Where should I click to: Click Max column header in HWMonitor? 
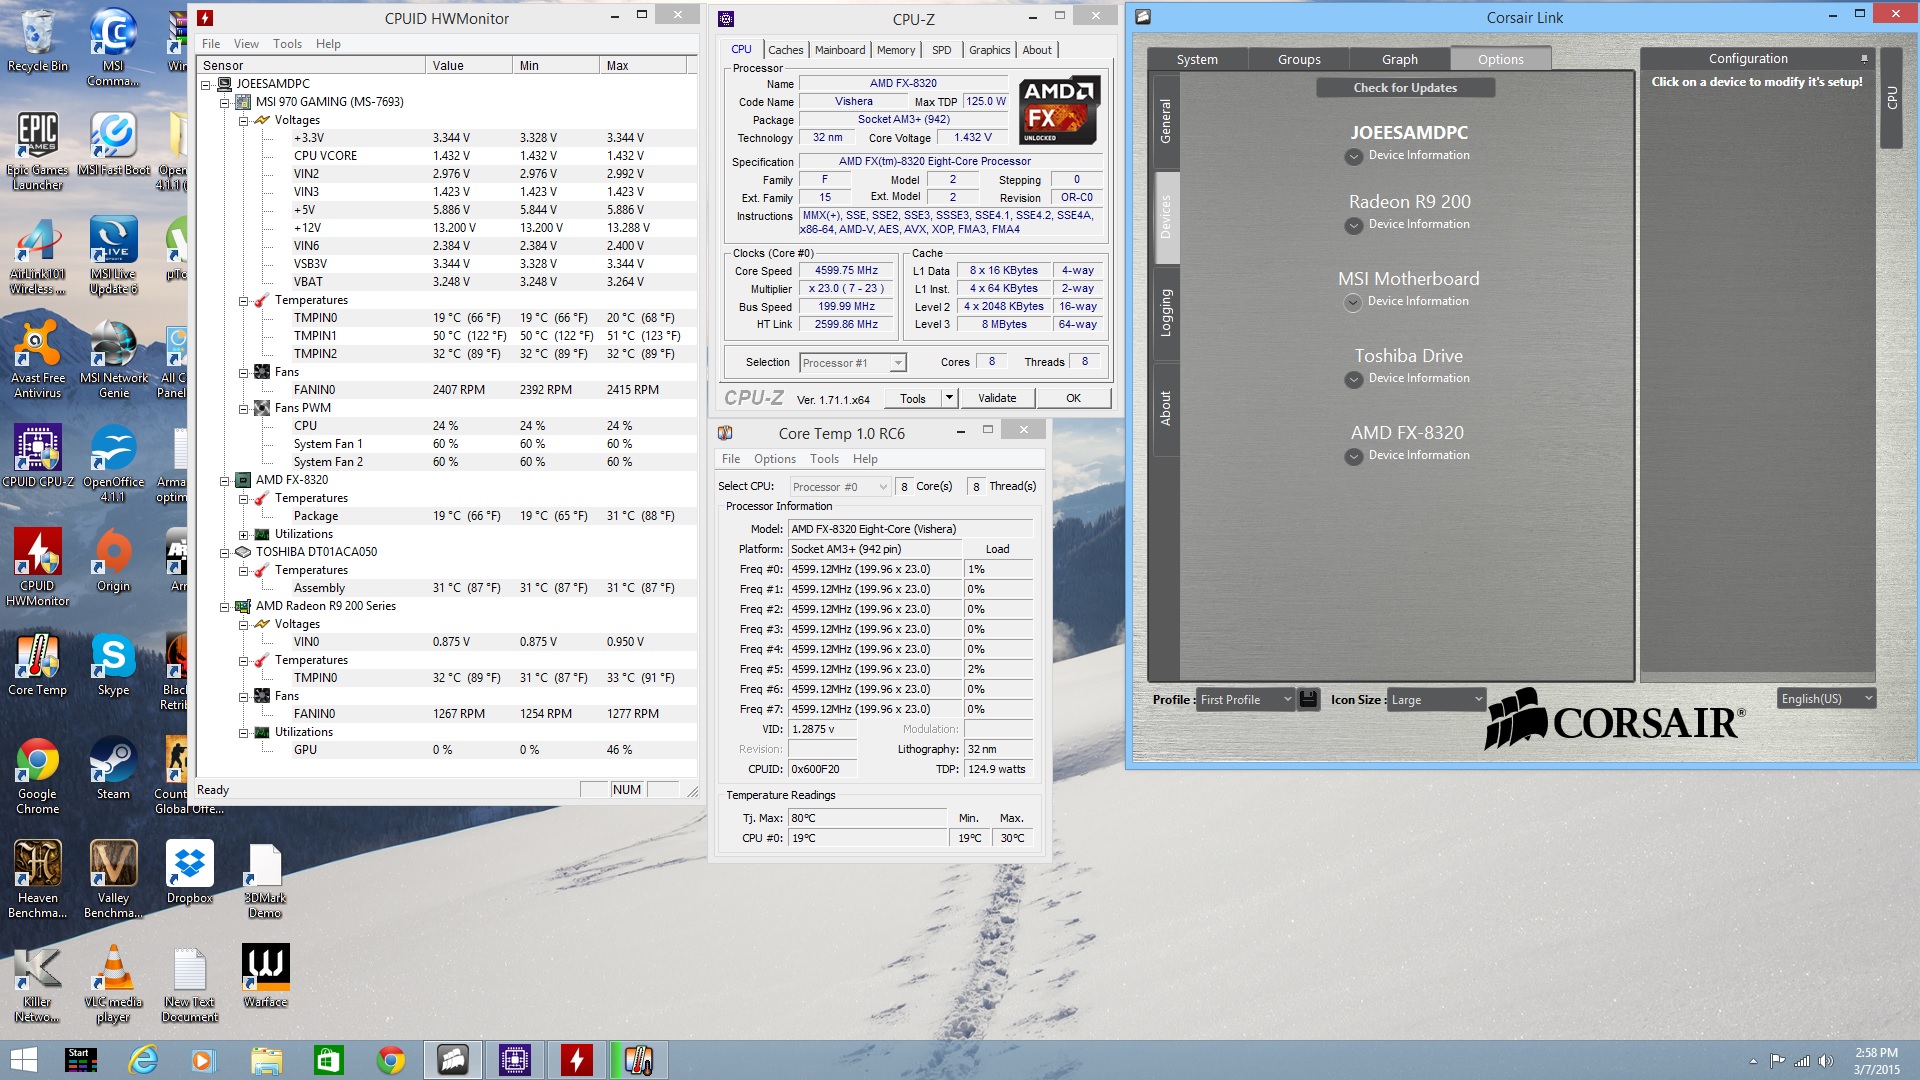coord(643,66)
